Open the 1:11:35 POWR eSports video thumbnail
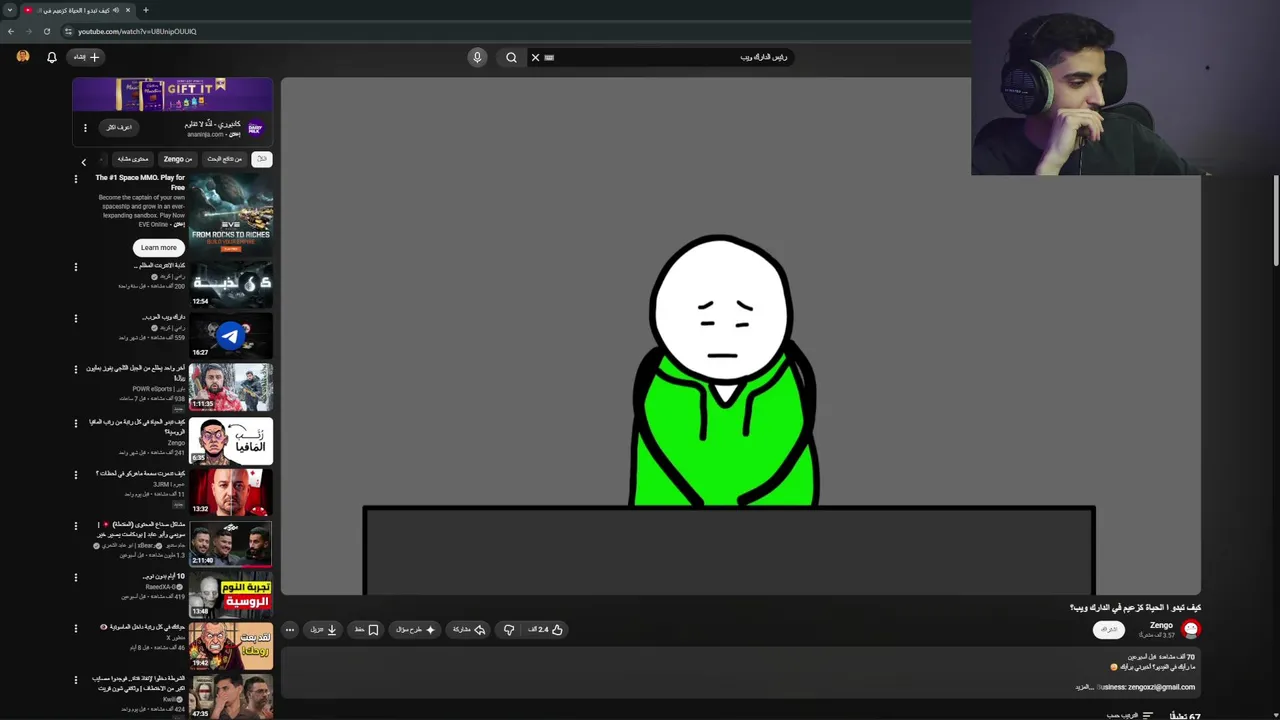Viewport: 1280px width, 720px height. pyautogui.click(x=231, y=387)
